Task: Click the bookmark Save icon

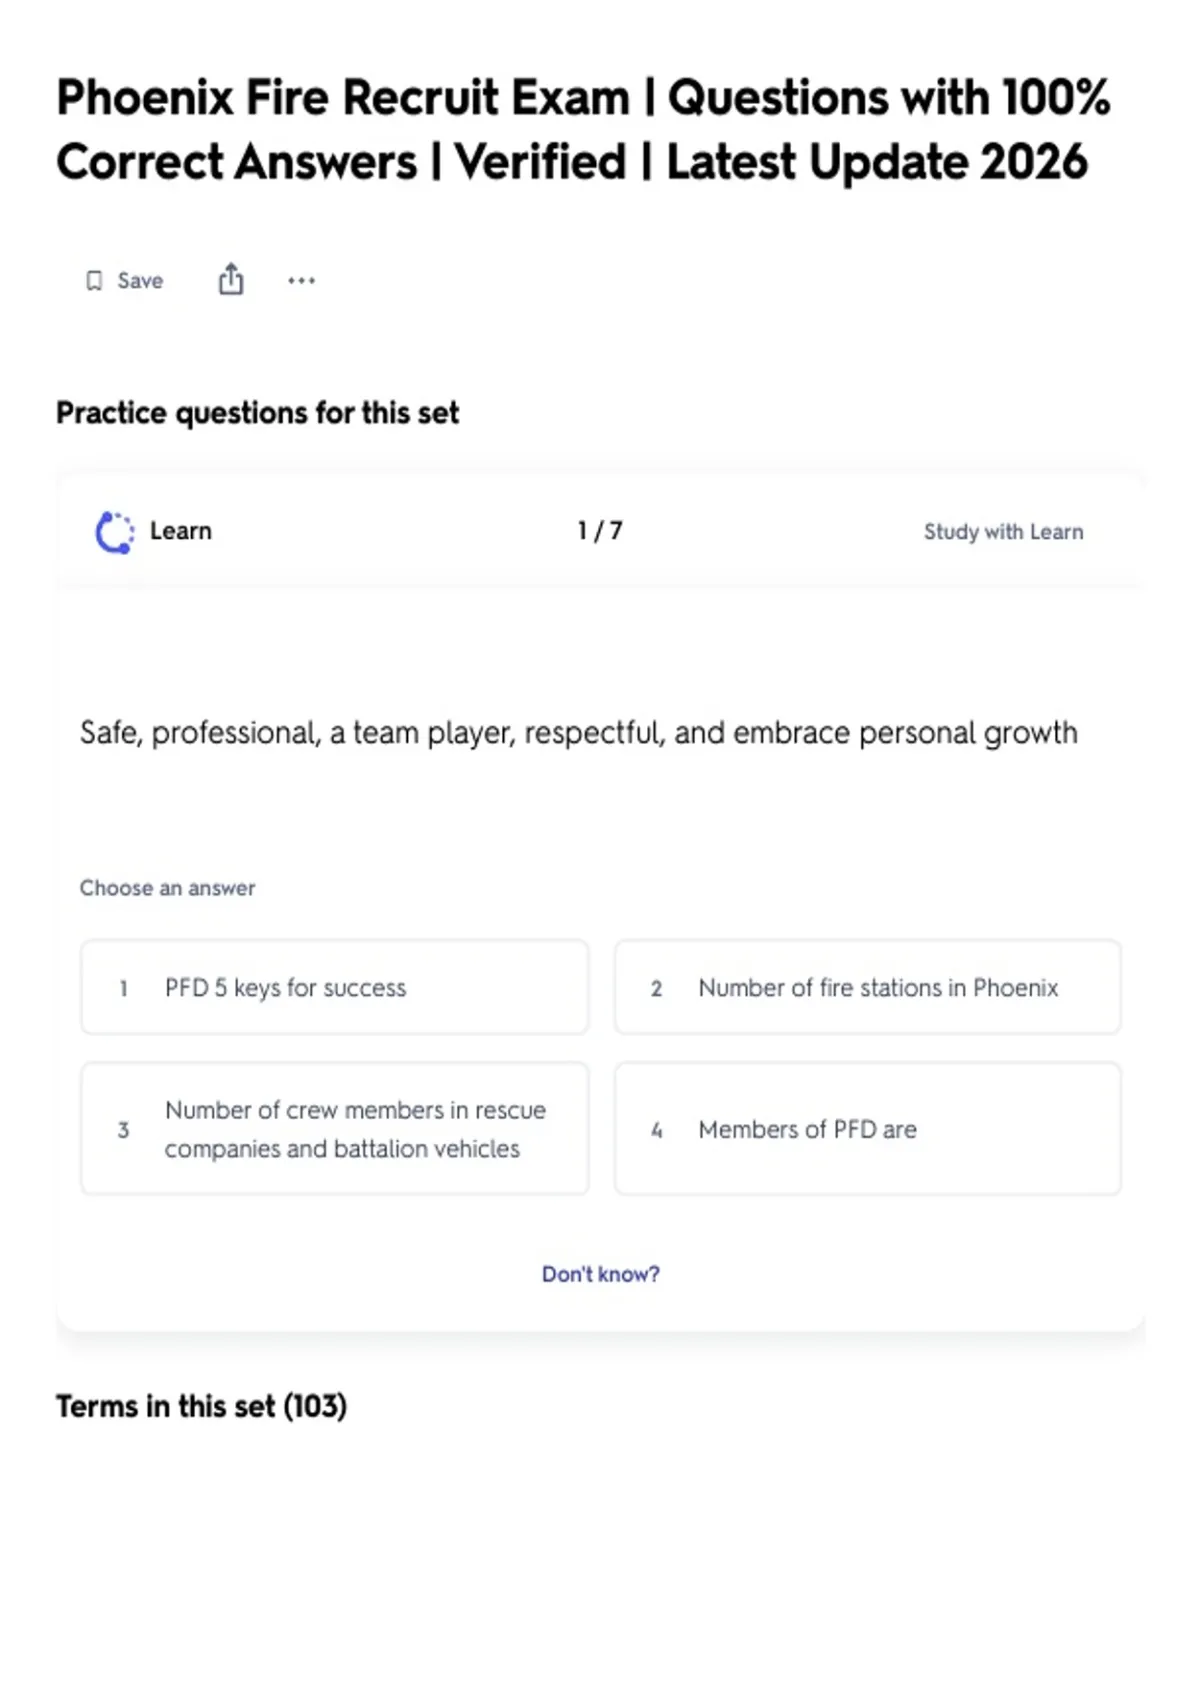Action: click(x=94, y=281)
